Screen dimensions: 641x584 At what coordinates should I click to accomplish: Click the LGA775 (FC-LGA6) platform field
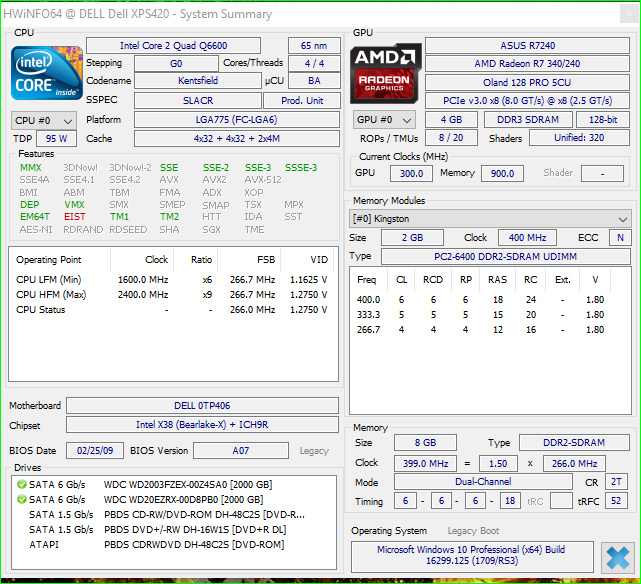(x=237, y=120)
